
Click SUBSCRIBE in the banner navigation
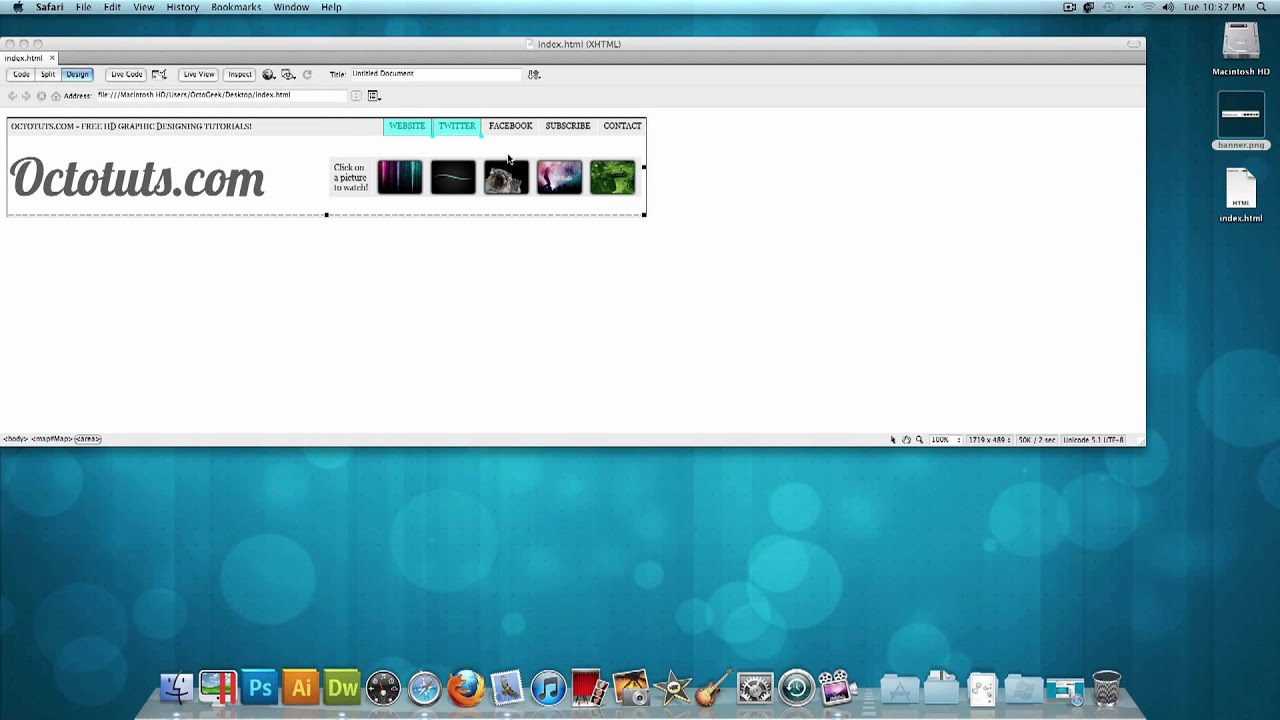(x=567, y=126)
